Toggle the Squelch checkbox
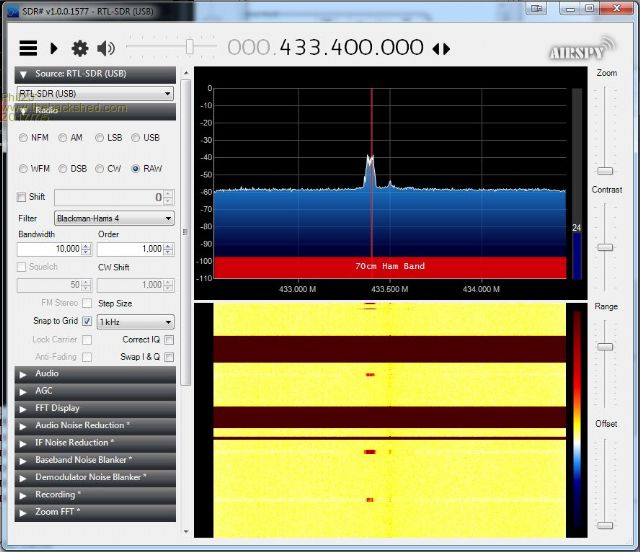 pyautogui.click(x=21, y=267)
